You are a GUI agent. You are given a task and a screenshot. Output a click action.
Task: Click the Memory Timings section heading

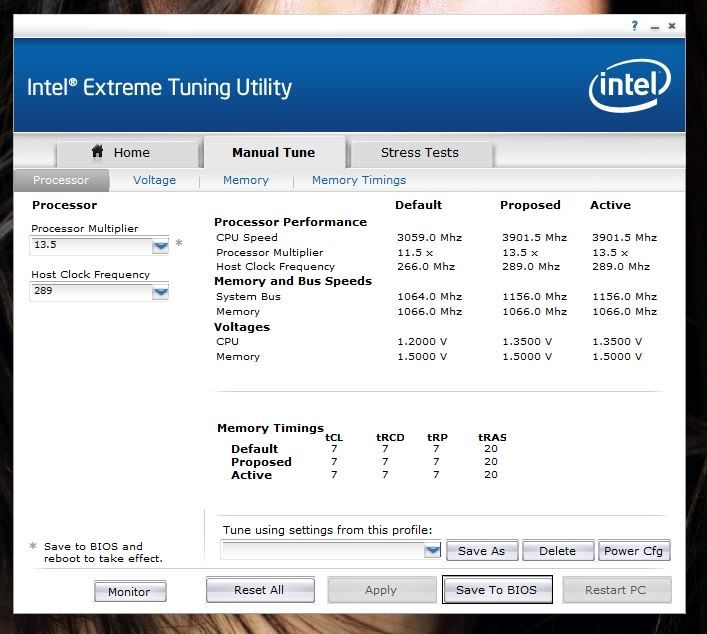[271, 428]
